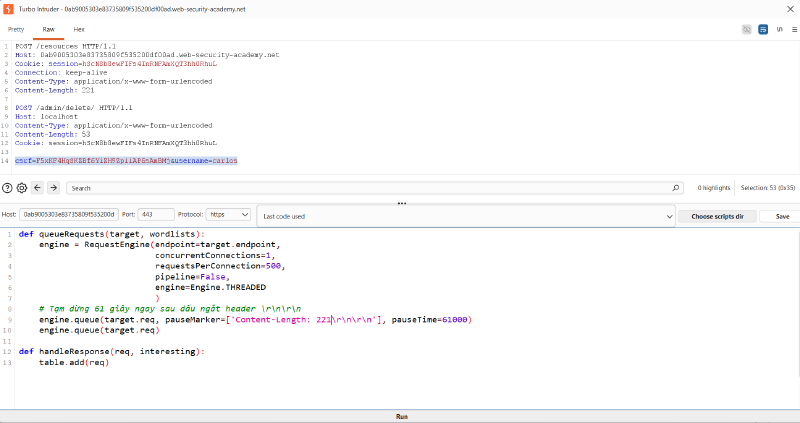
Task: Click the Run attack button
Action: point(400,416)
